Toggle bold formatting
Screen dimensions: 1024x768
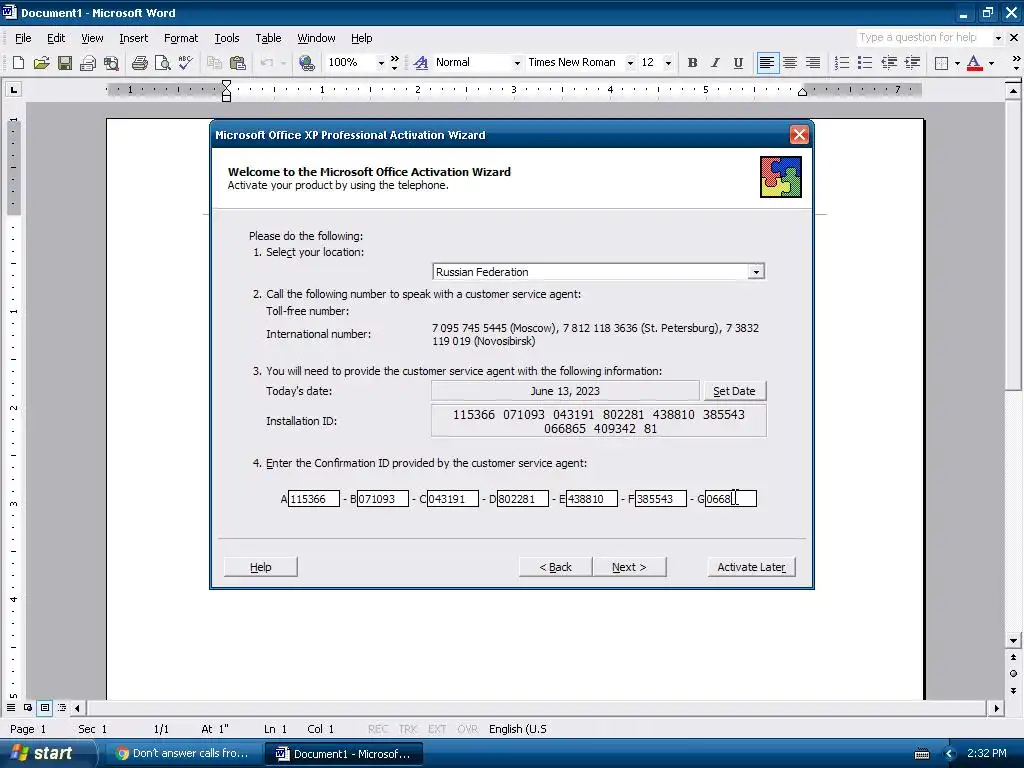tap(692, 63)
